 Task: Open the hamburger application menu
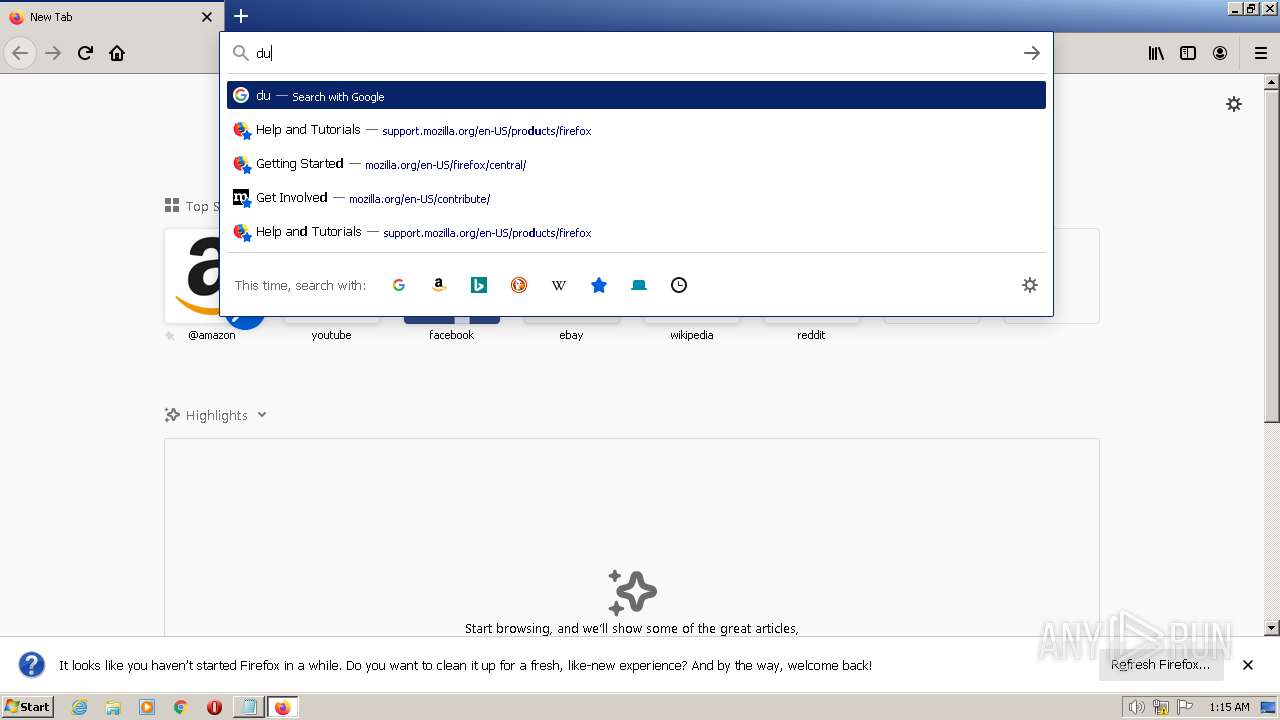(1260, 53)
